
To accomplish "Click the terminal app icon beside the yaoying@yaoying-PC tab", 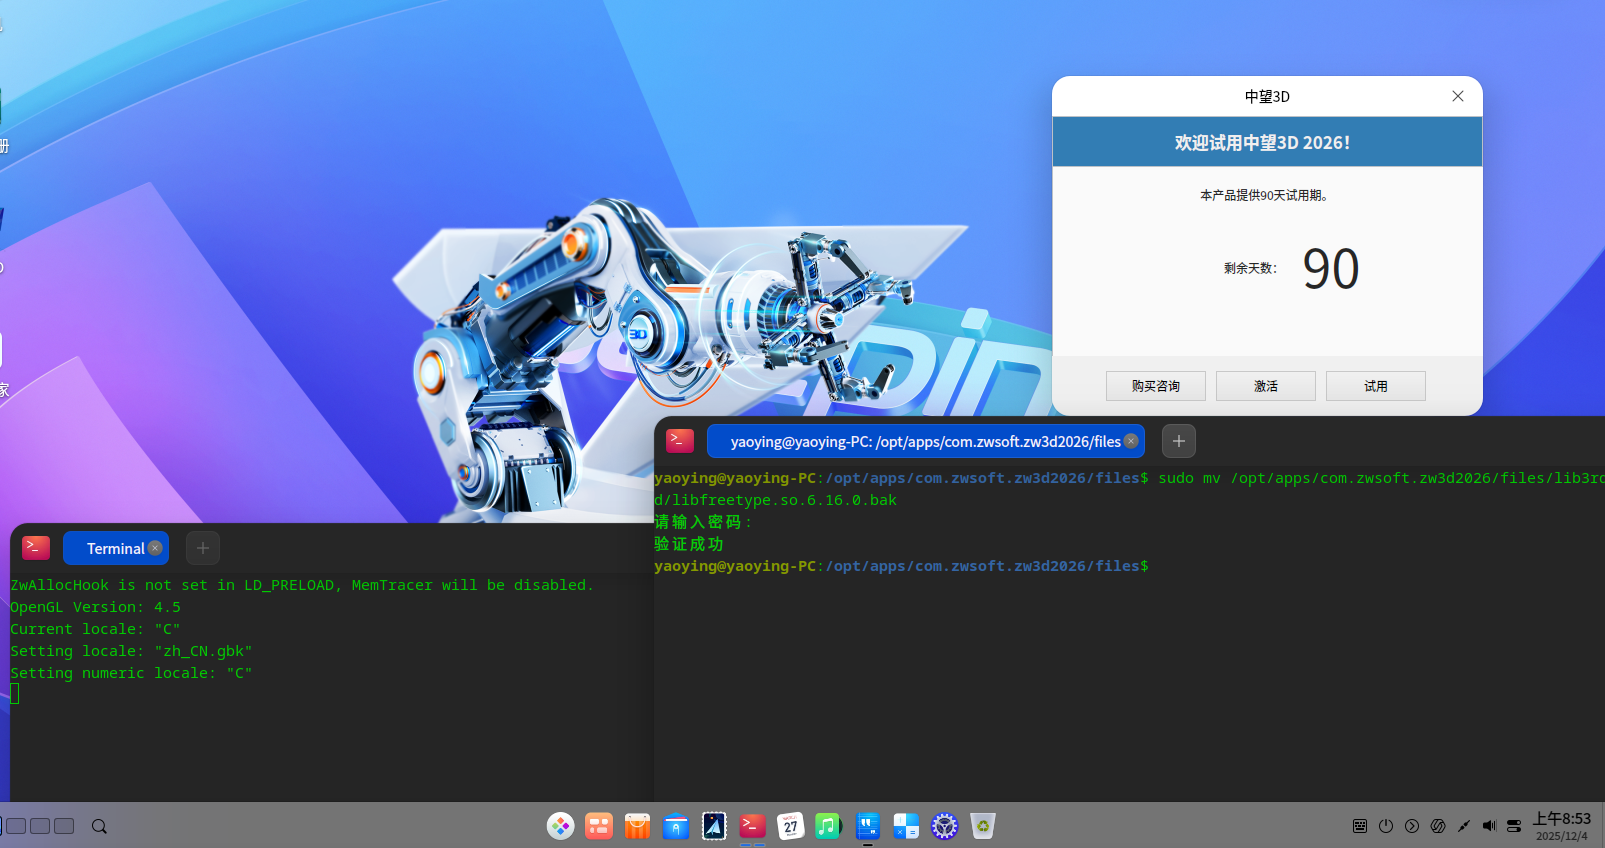I will (x=680, y=440).
